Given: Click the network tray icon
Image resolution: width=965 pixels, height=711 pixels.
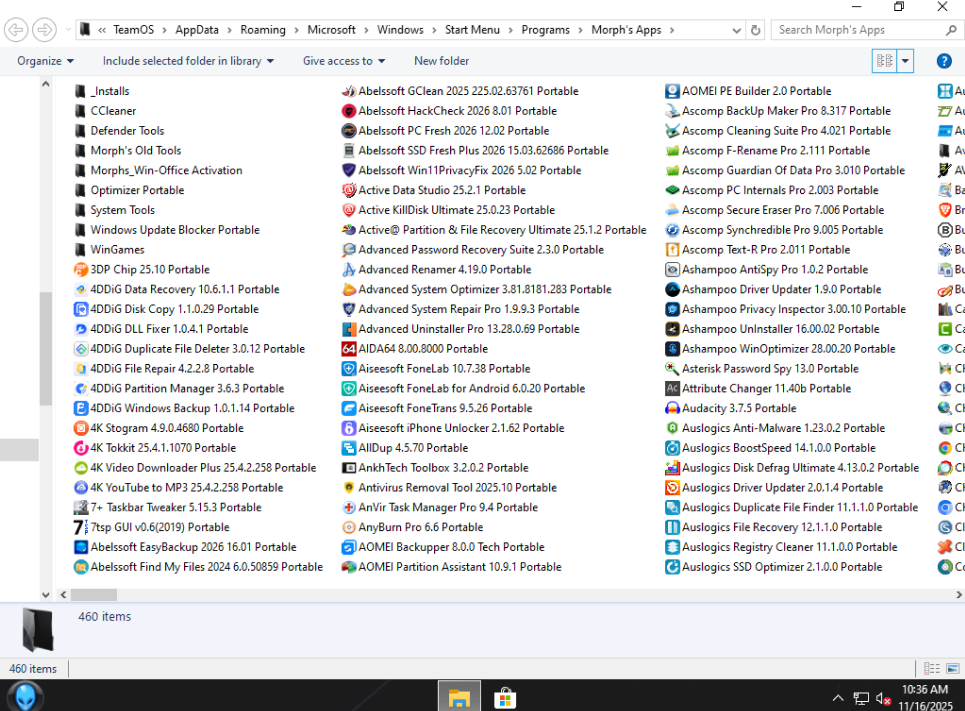Looking at the screenshot, I should (861, 699).
